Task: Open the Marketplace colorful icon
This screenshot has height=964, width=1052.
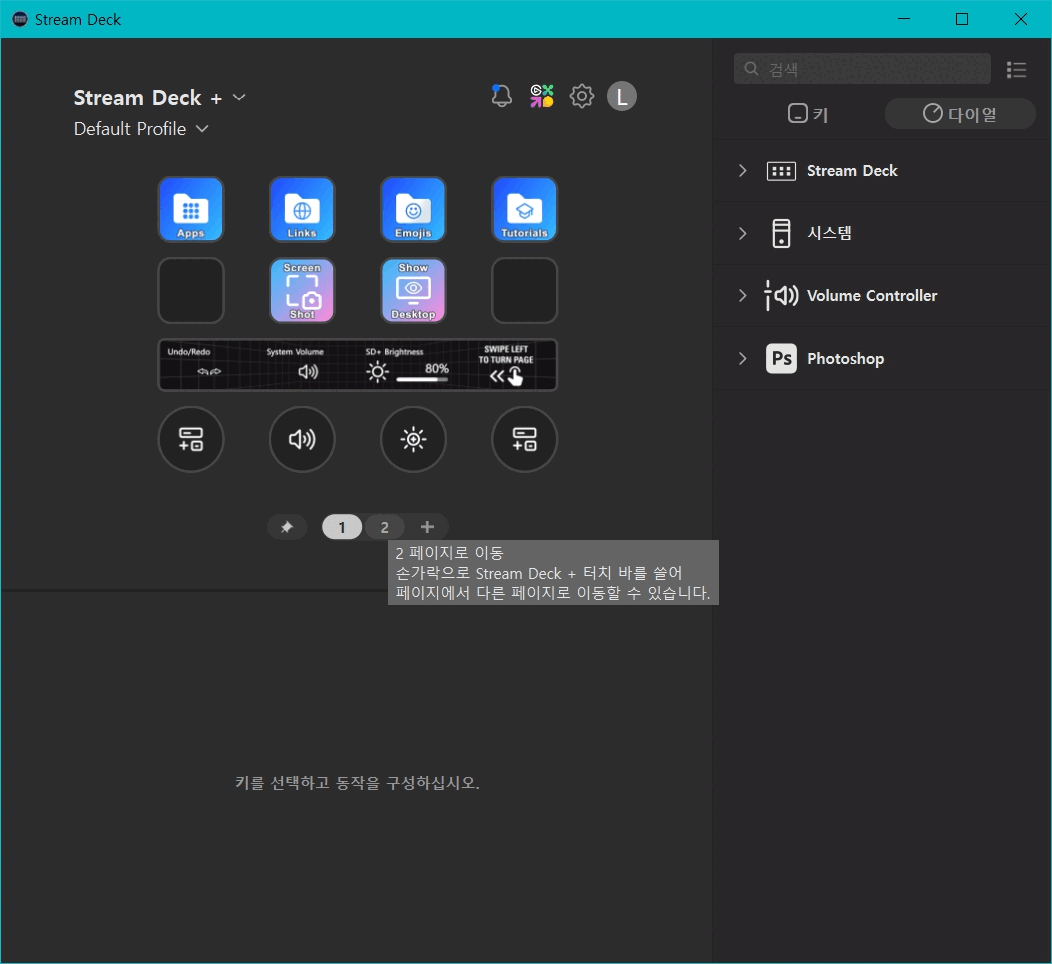Action: click(x=542, y=96)
